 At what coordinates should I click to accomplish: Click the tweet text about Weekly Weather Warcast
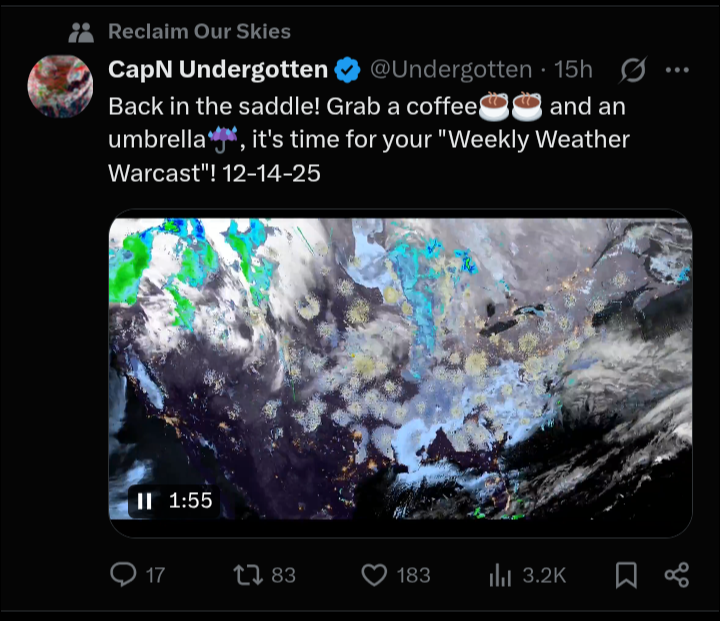[x=368, y=138]
